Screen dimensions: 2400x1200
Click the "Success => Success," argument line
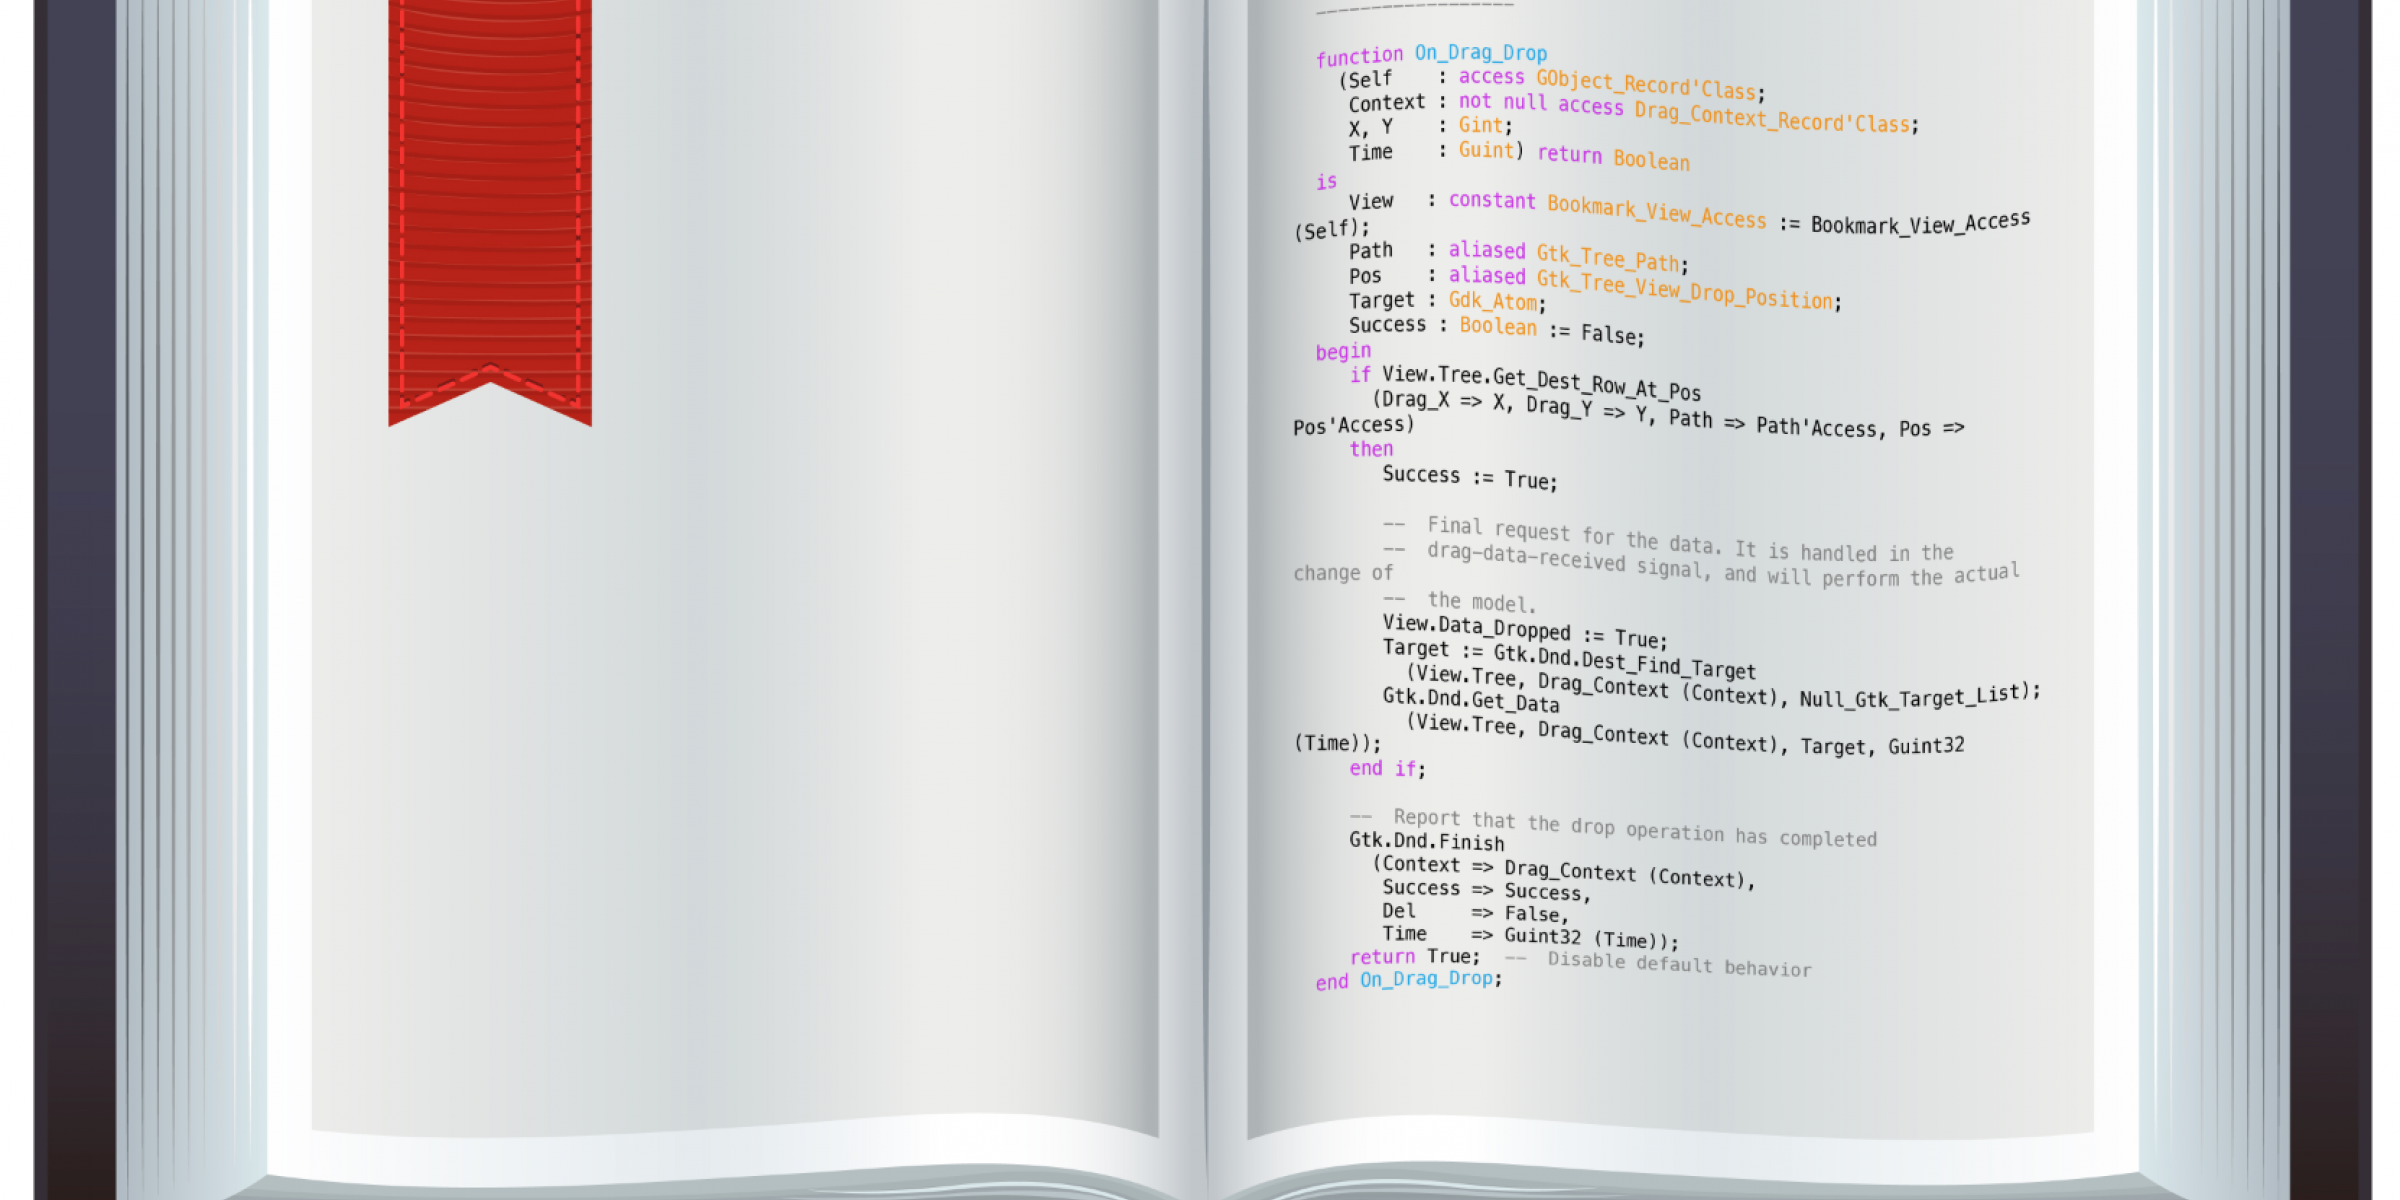click(x=1486, y=890)
